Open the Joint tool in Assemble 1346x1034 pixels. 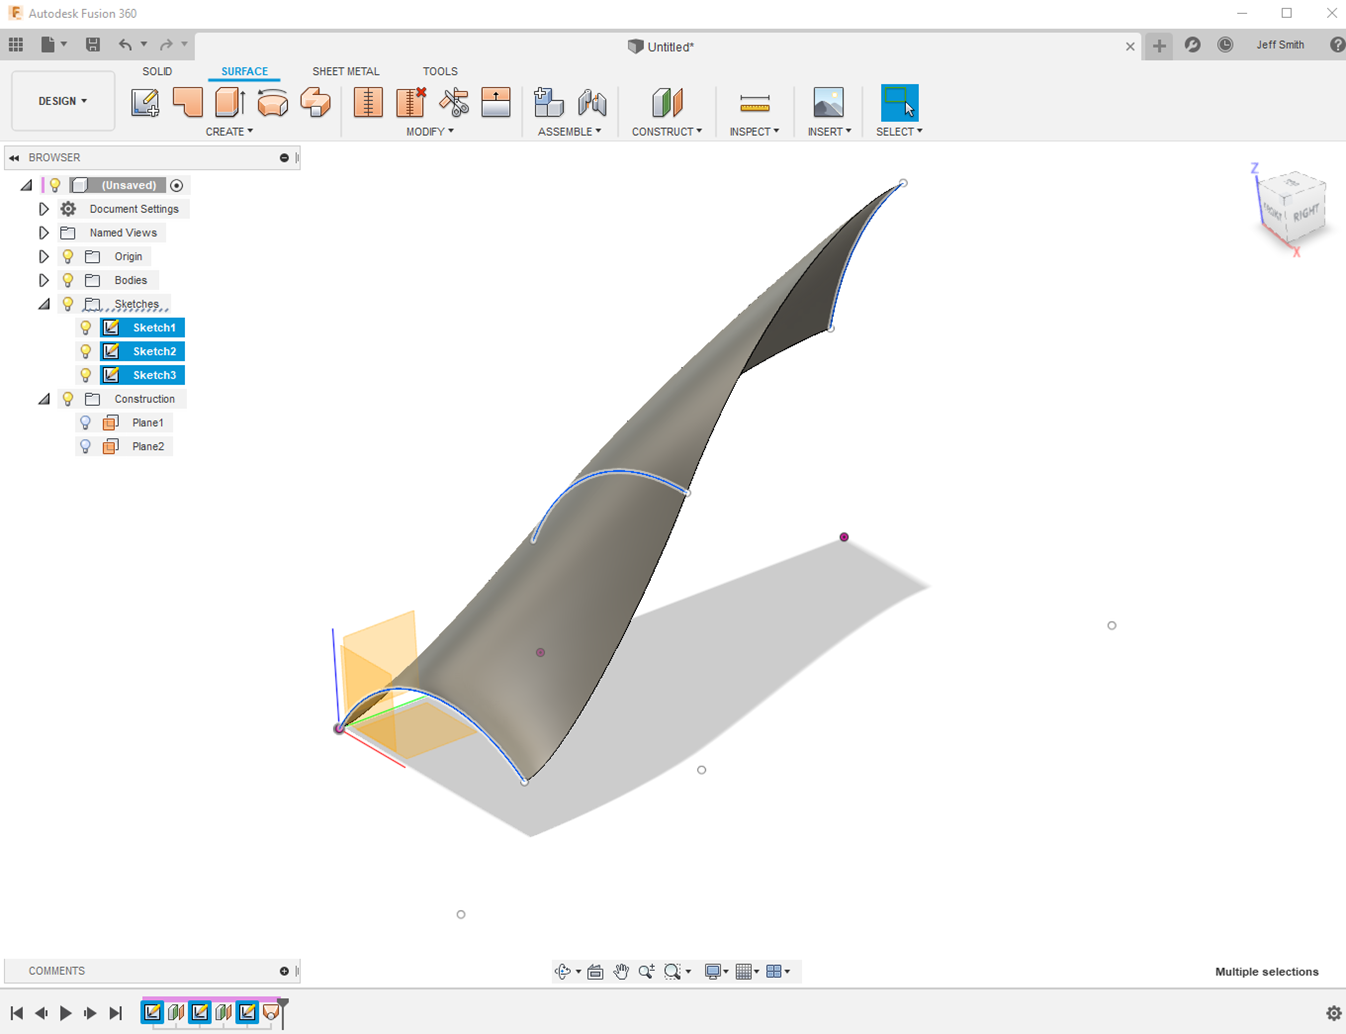coord(592,103)
